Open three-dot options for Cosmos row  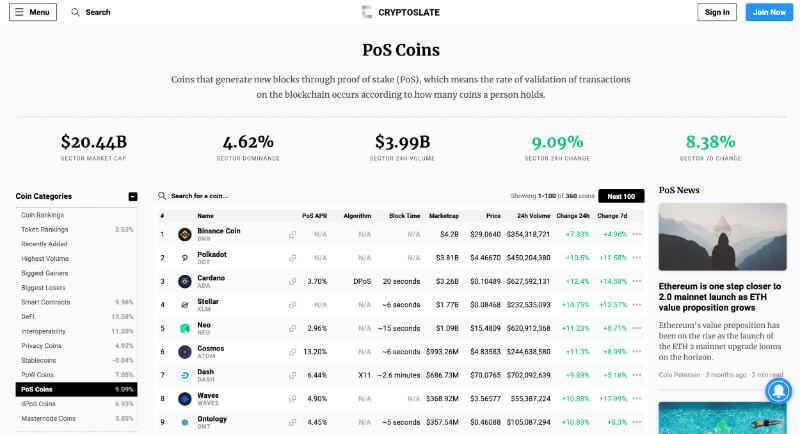tap(637, 351)
